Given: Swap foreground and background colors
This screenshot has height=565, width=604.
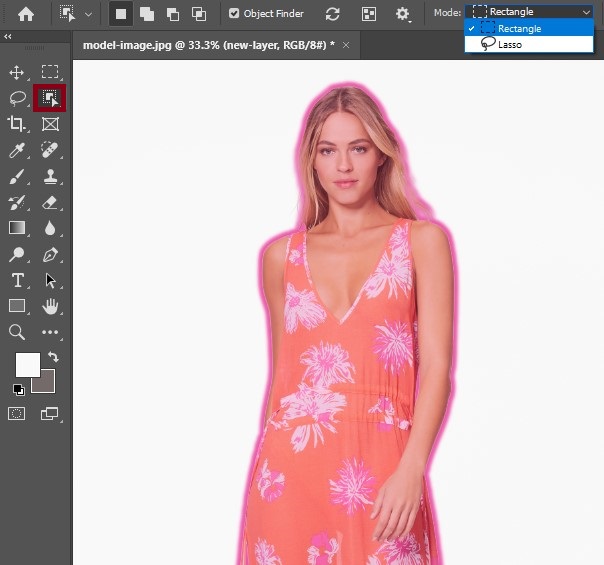Looking at the screenshot, I should (x=53, y=357).
